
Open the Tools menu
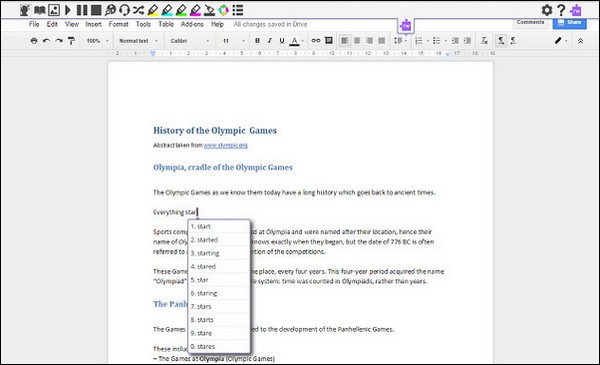coord(143,24)
